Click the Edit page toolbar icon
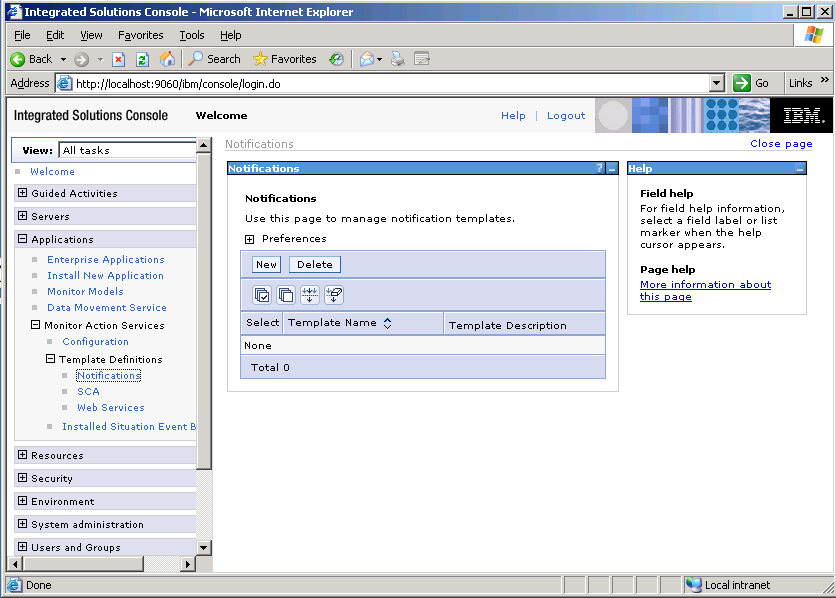This screenshot has width=836, height=598. (x=422, y=59)
